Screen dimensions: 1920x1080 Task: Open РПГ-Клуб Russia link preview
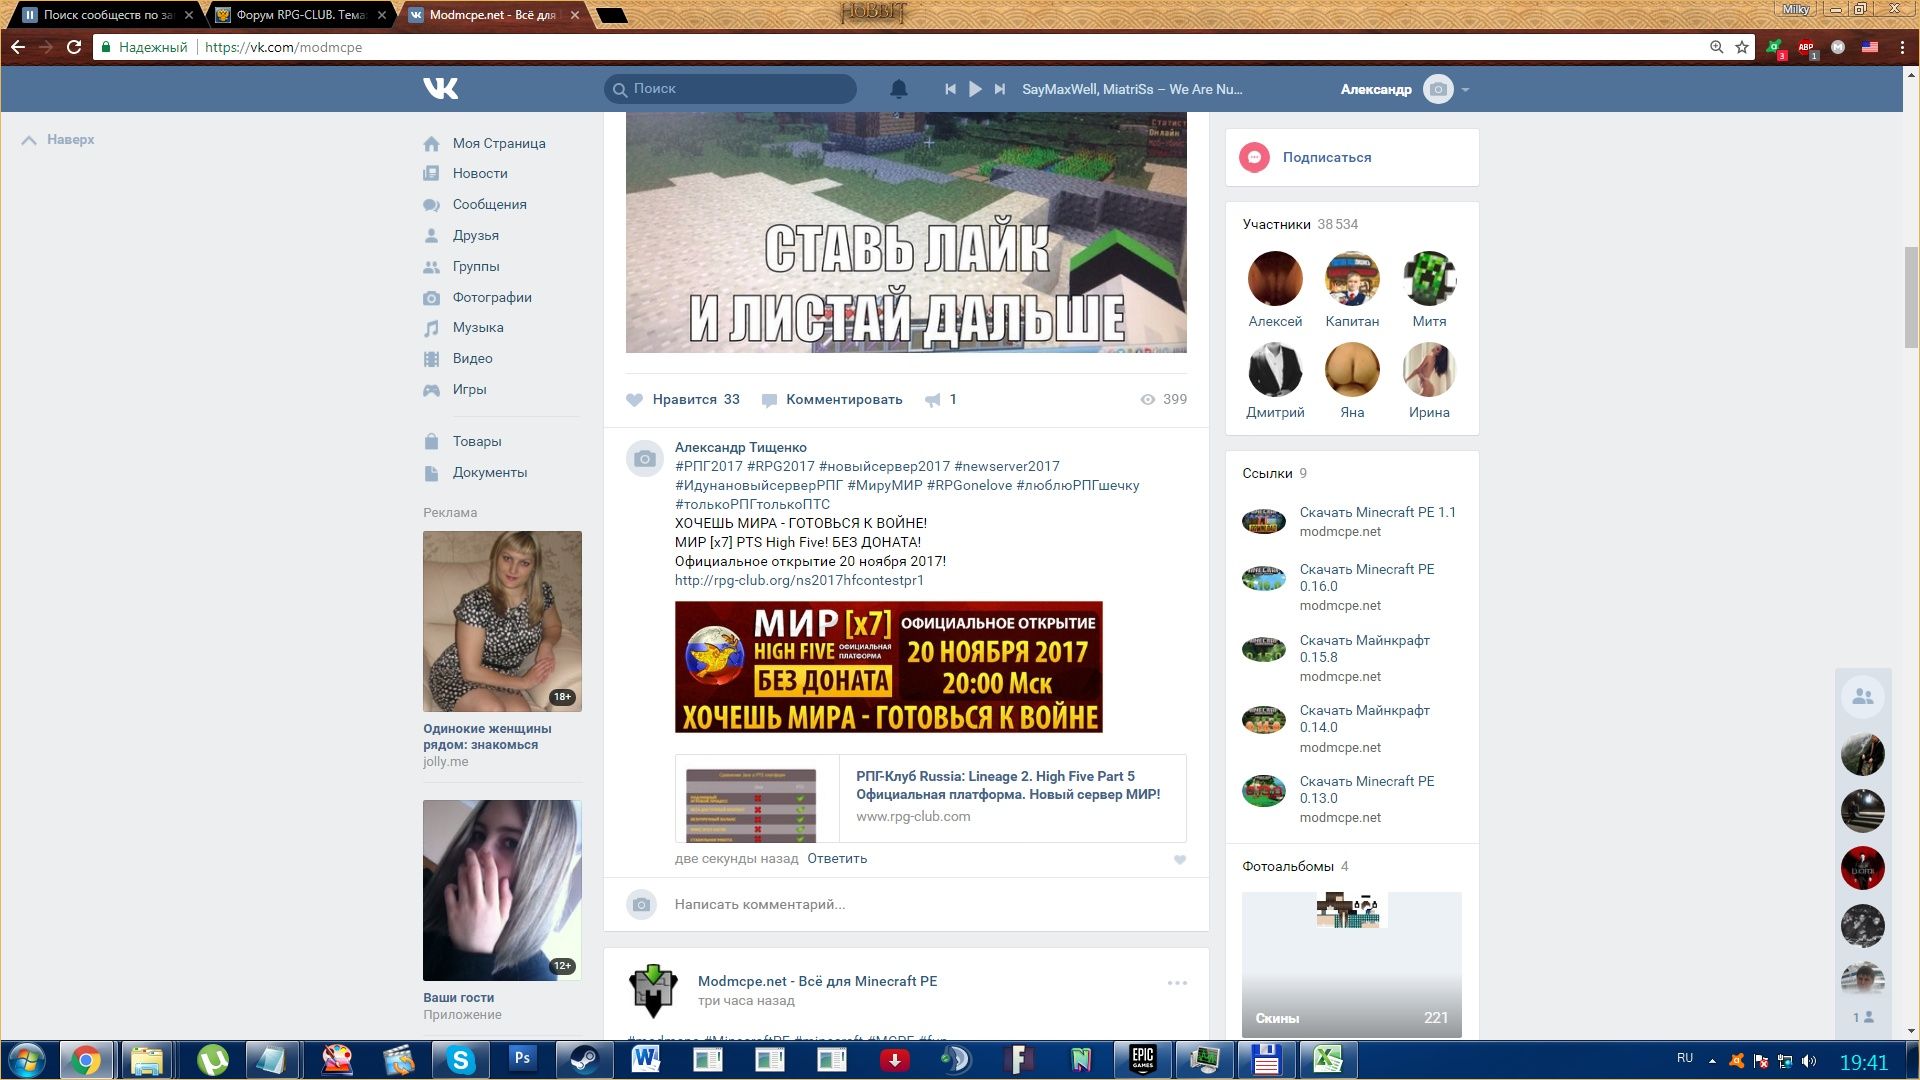[x=930, y=798]
